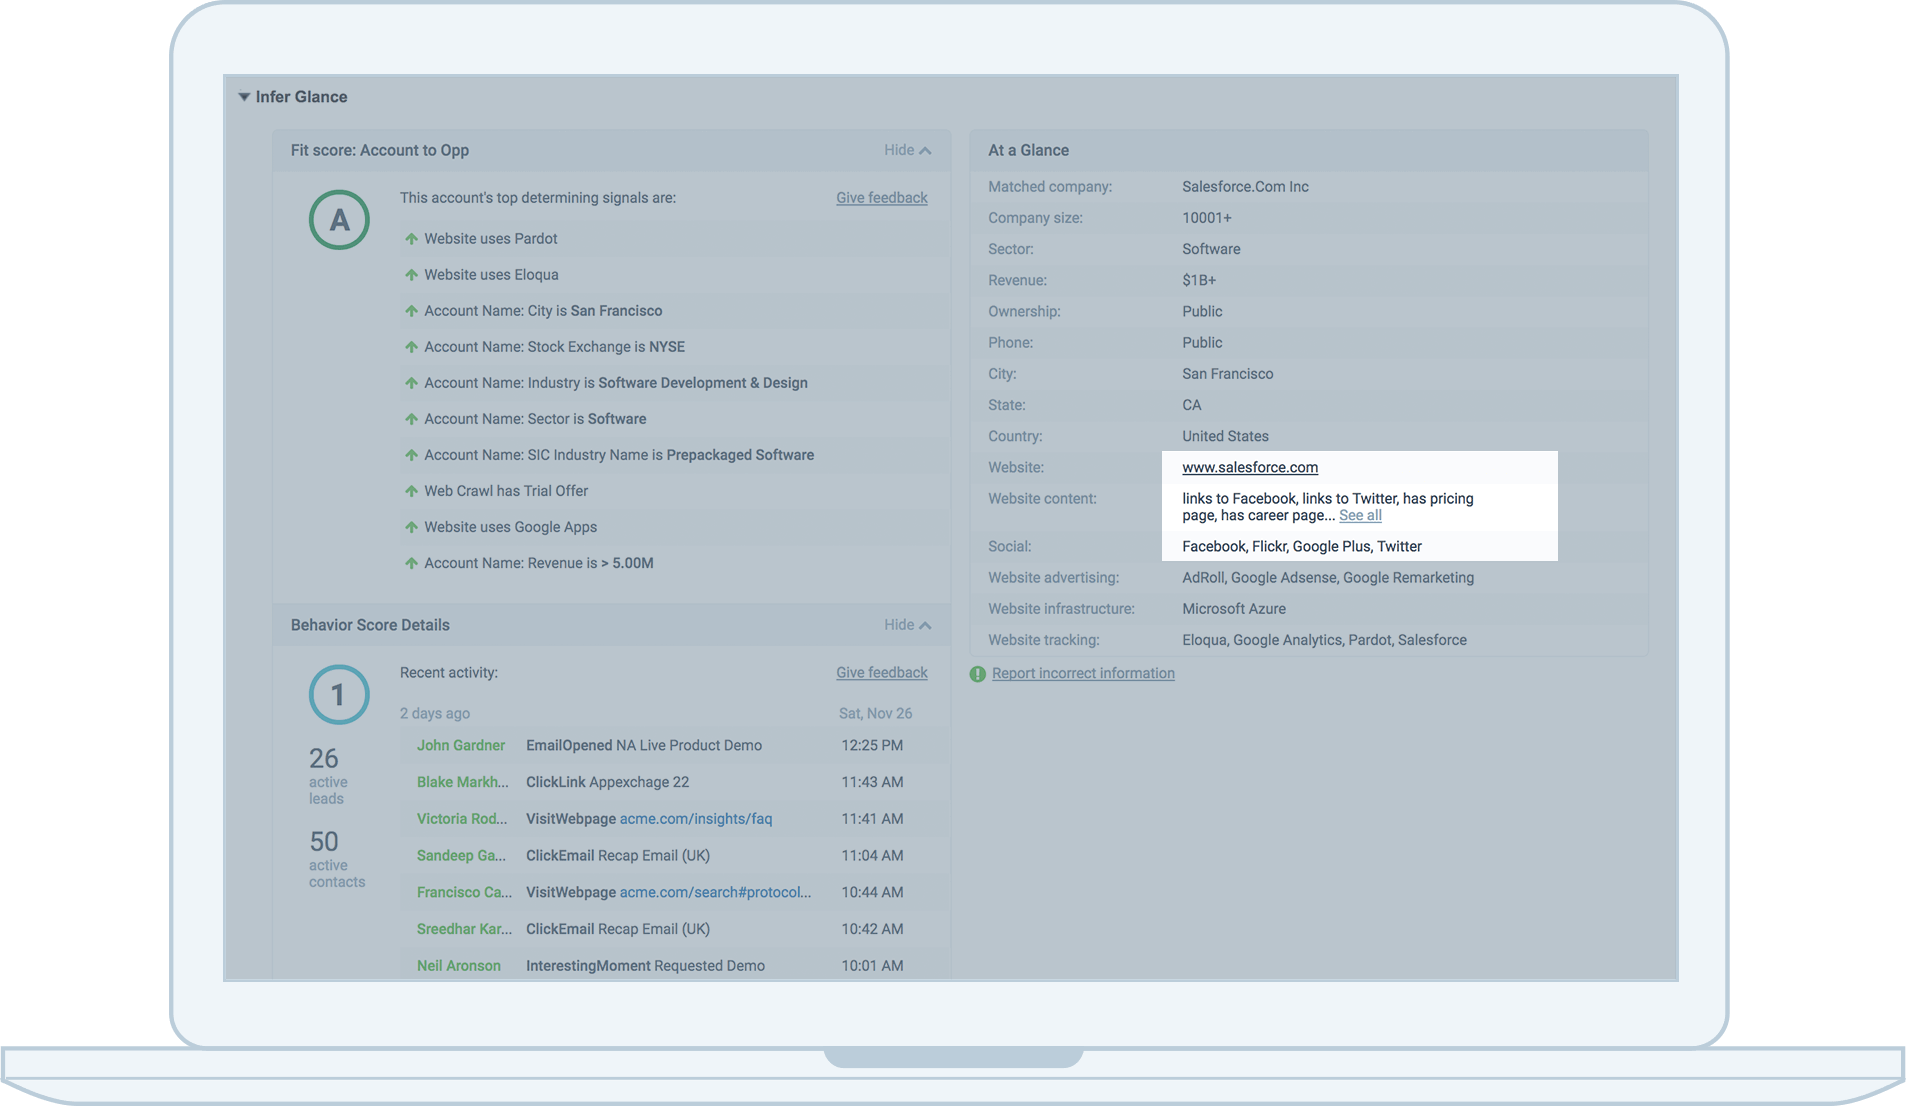
Task: Click the 50 active contacts count
Action: point(324,842)
